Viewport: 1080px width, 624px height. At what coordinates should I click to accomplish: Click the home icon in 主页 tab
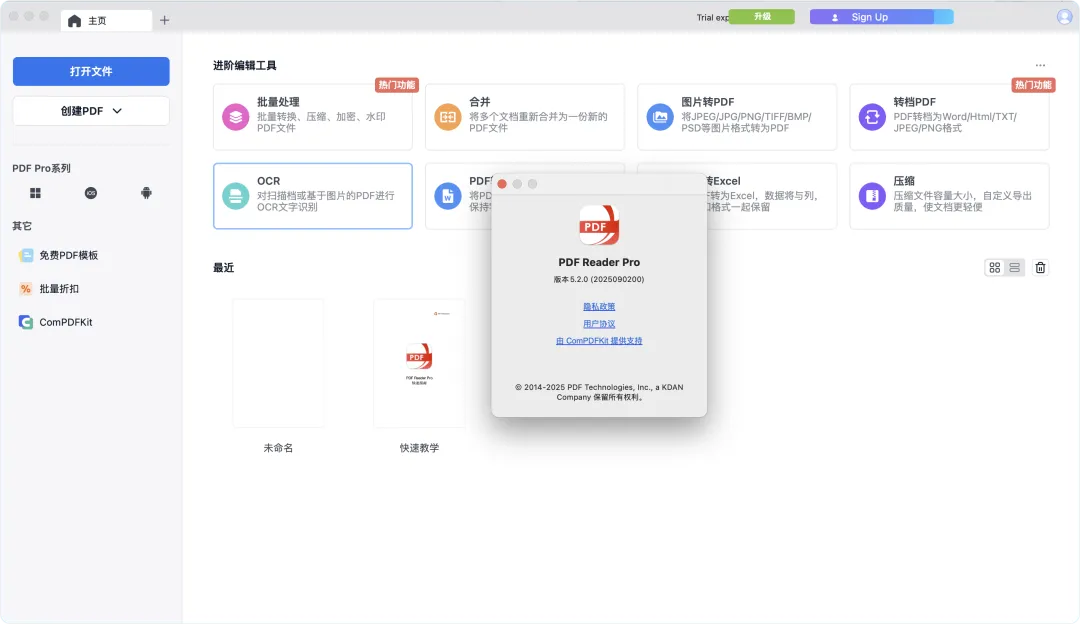[74, 21]
